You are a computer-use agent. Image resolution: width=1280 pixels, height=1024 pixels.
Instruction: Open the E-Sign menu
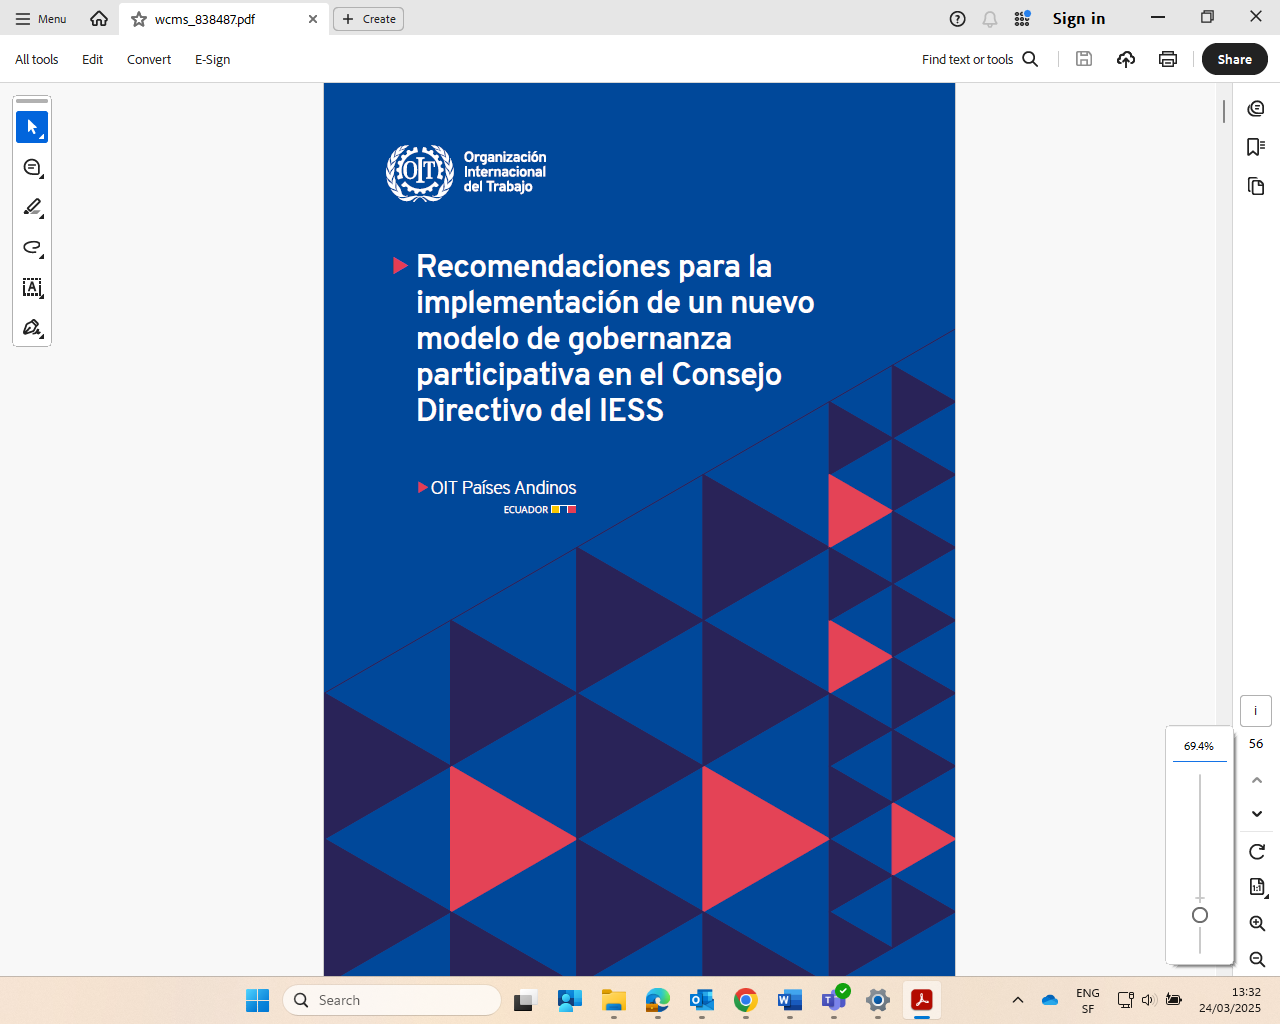[x=213, y=60]
